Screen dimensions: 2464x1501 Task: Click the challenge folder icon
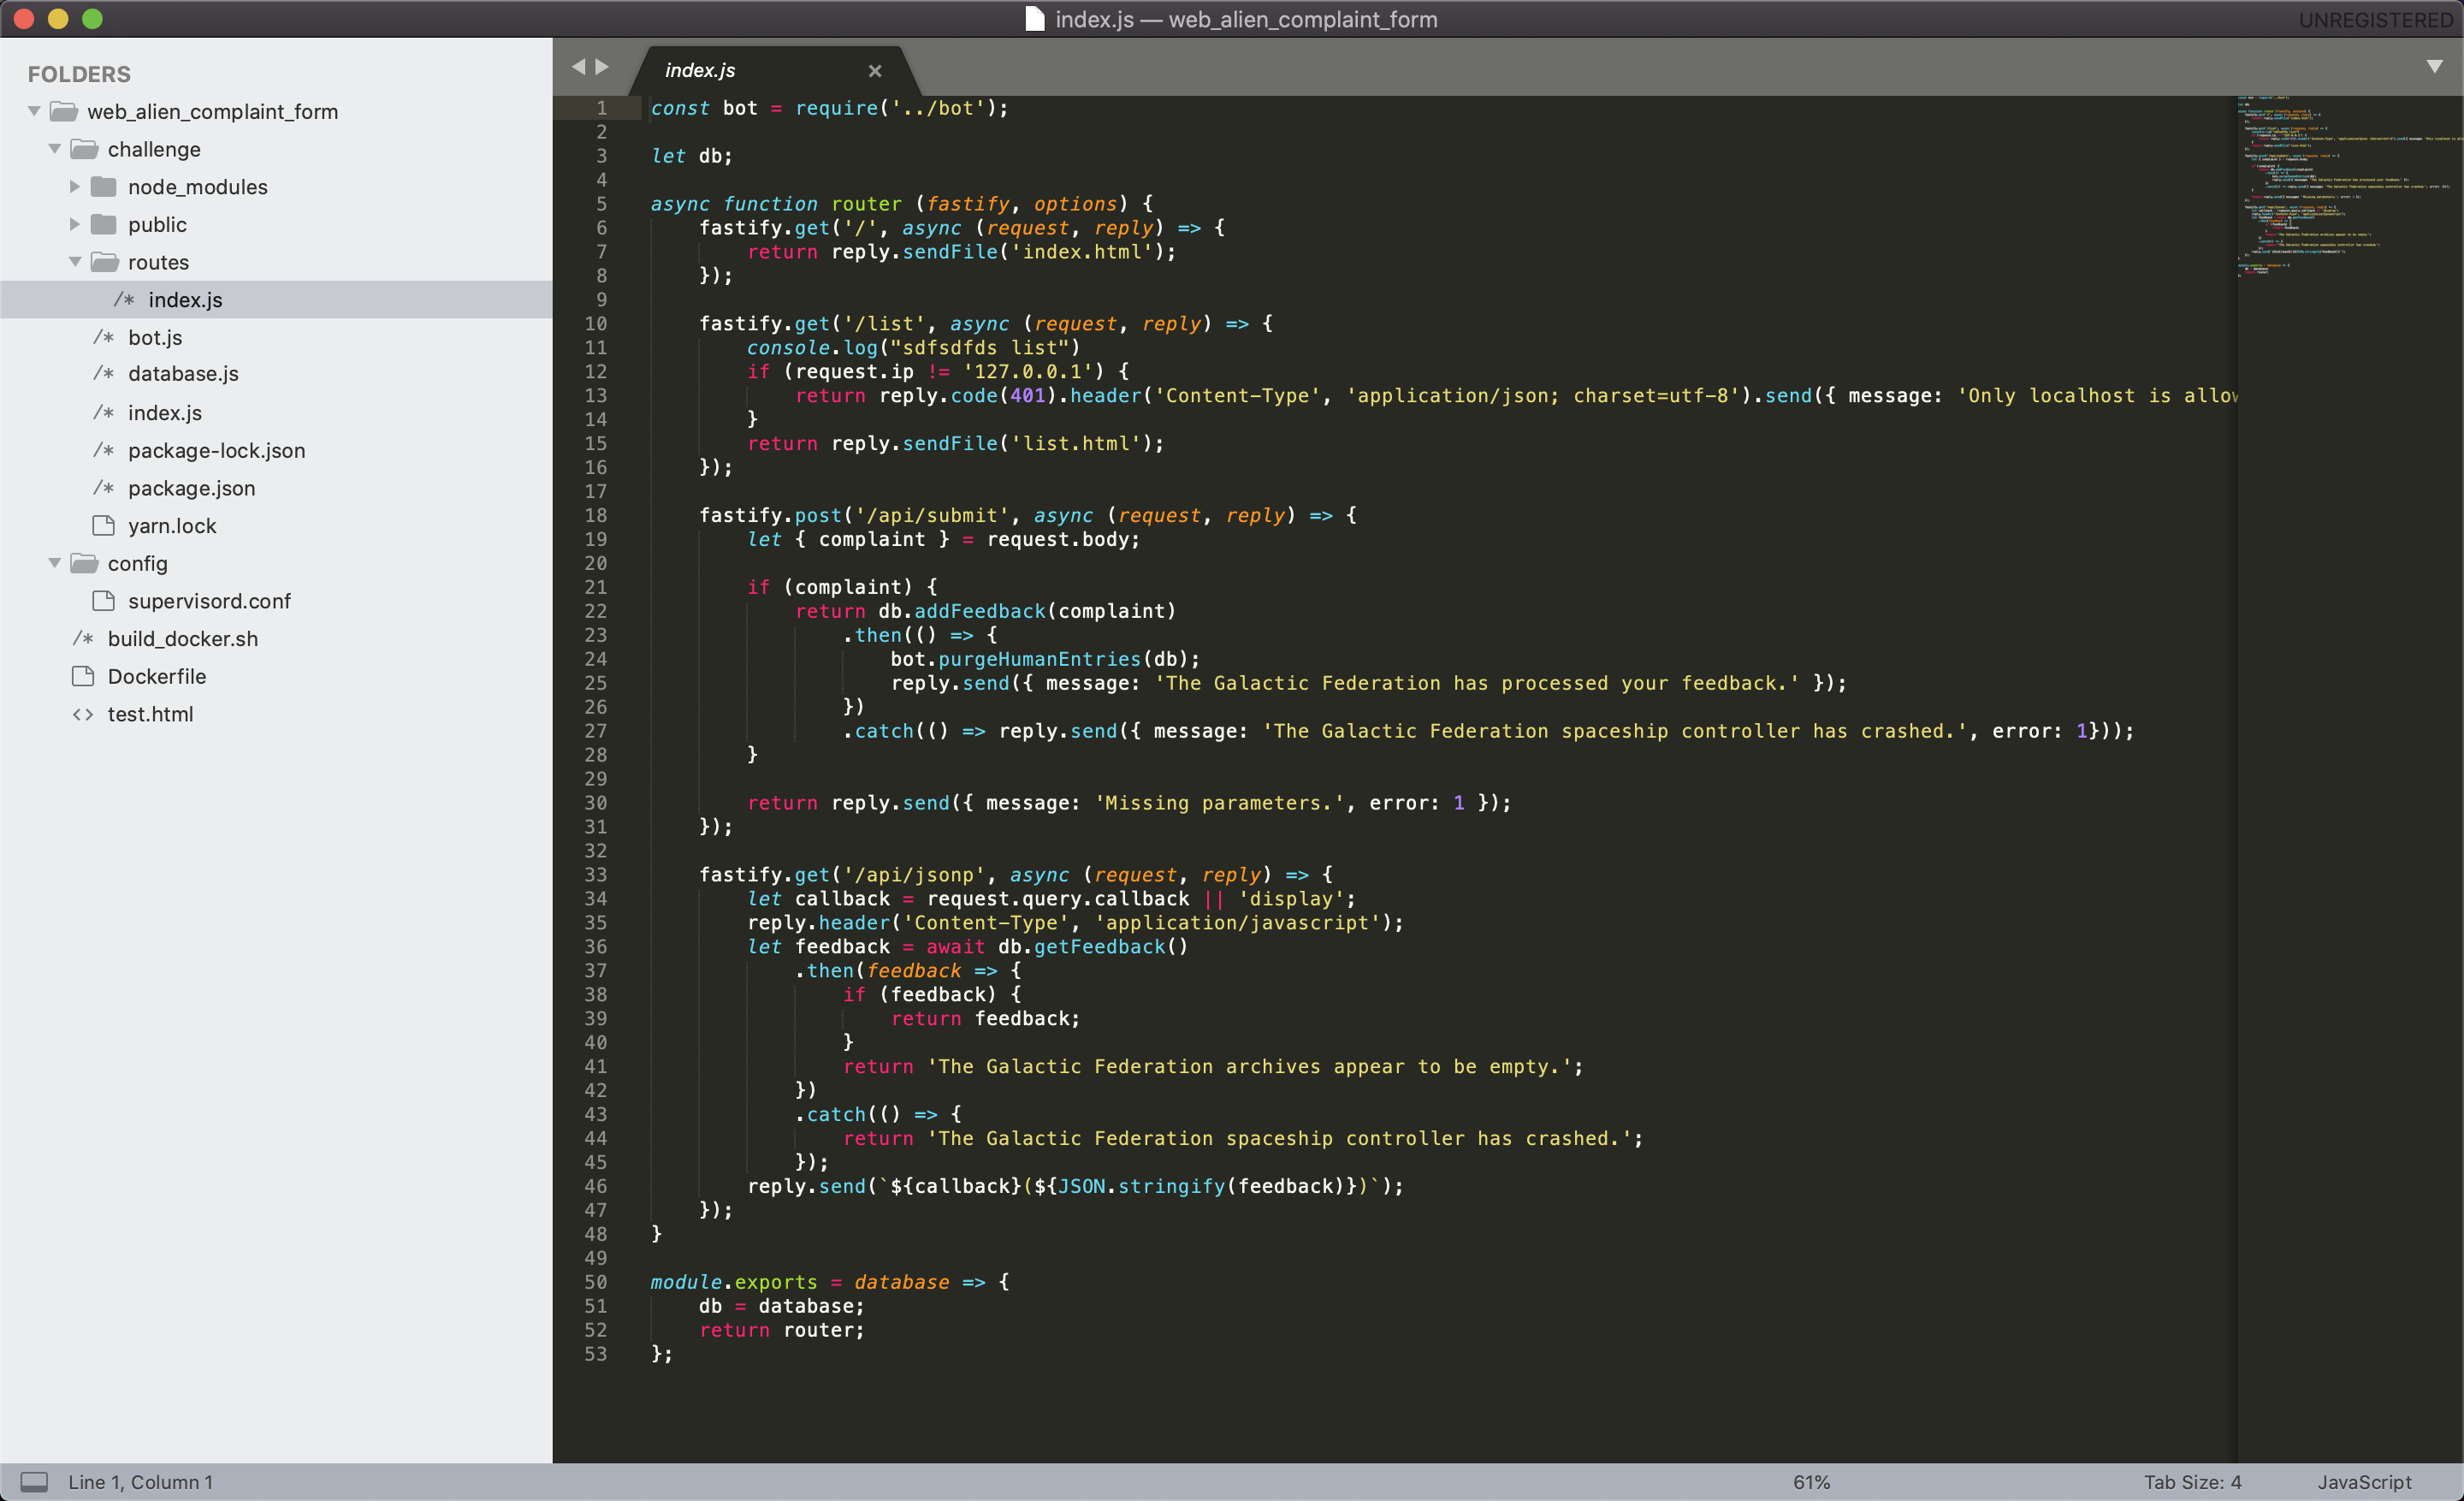[x=84, y=149]
